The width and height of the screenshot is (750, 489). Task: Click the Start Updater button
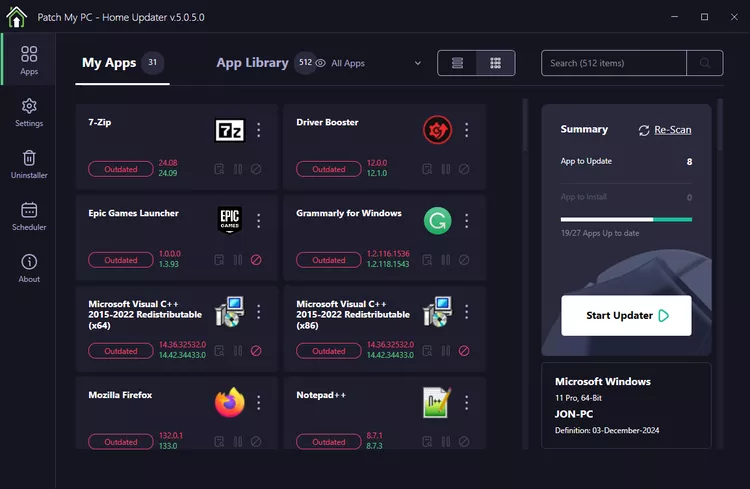626,315
